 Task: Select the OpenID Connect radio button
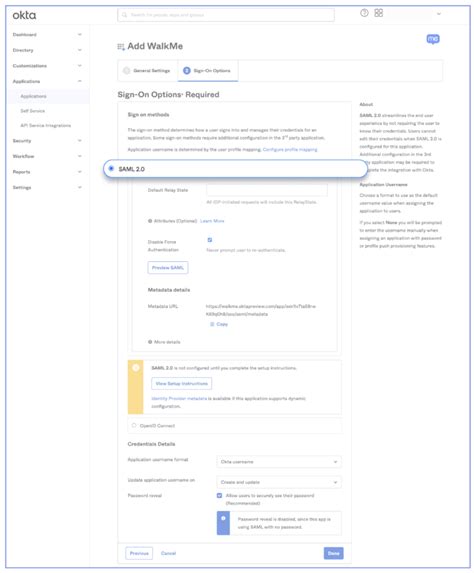click(x=134, y=425)
